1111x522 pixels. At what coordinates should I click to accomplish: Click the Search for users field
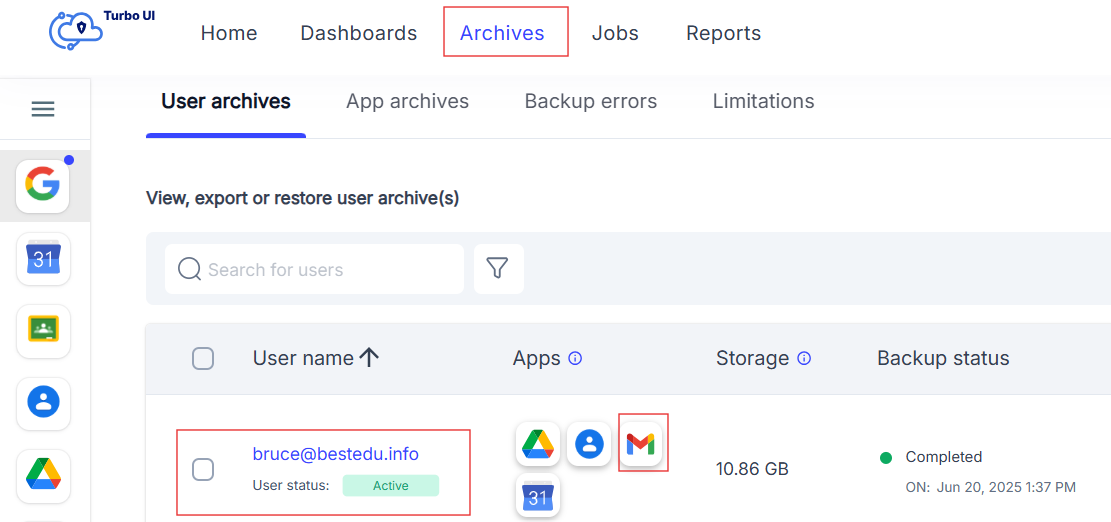(x=315, y=269)
